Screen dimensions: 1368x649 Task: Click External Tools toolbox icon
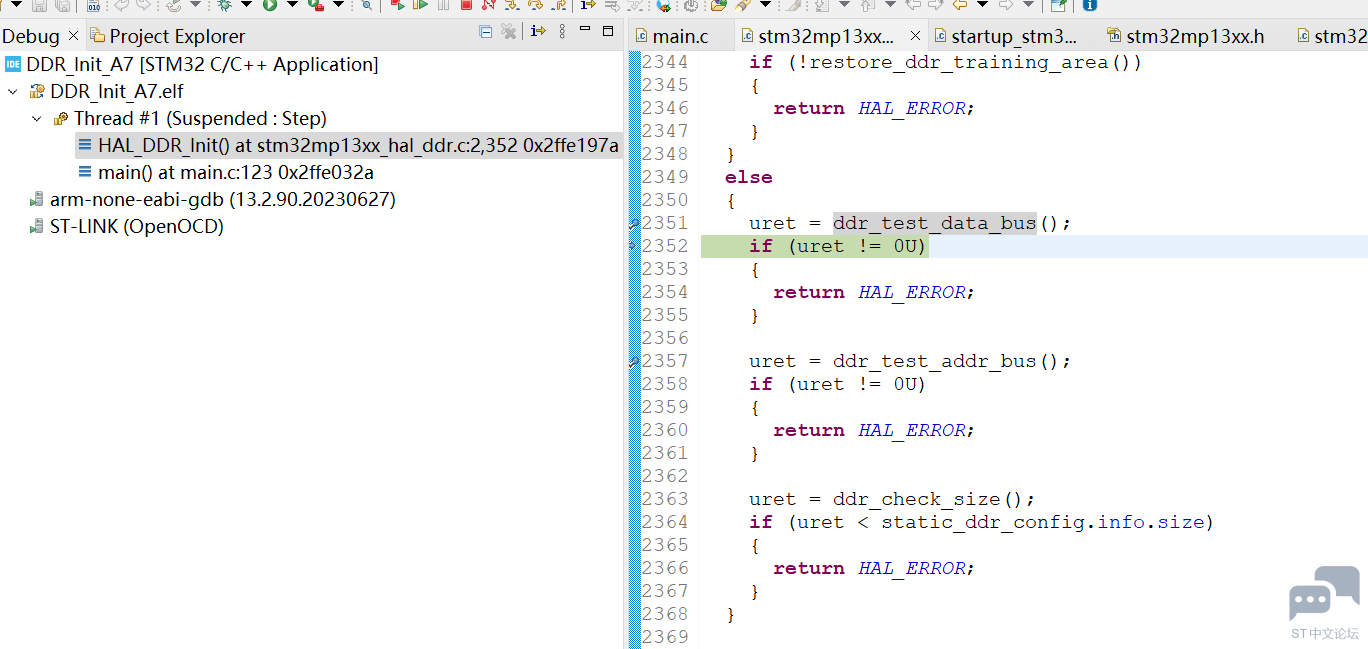click(316, 5)
